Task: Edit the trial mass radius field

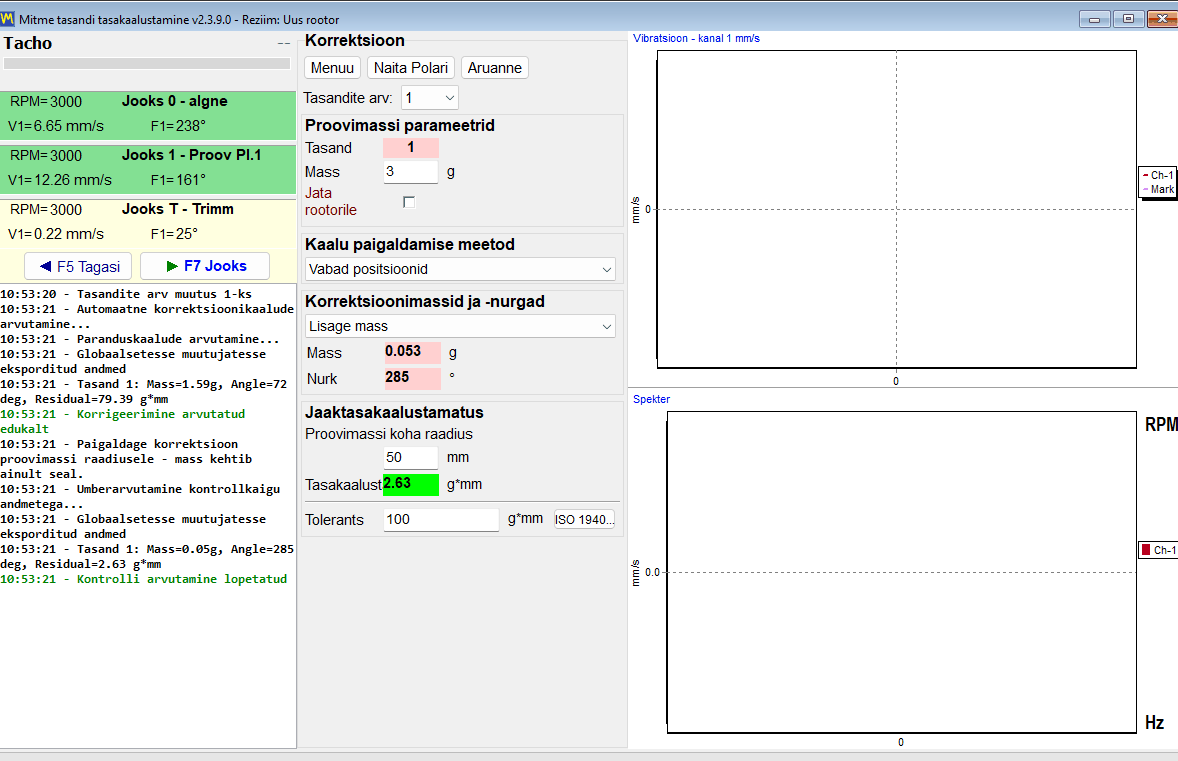Action: 410,458
